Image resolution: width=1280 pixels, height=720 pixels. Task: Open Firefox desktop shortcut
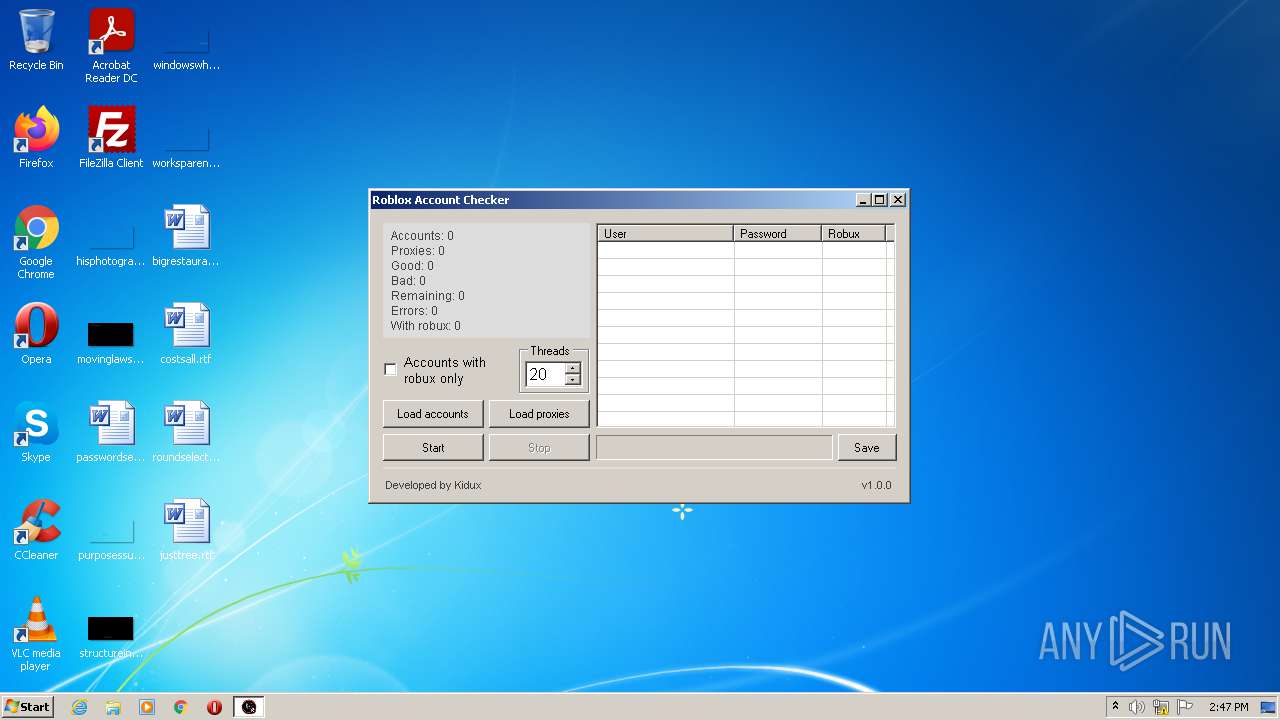pyautogui.click(x=36, y=137)
